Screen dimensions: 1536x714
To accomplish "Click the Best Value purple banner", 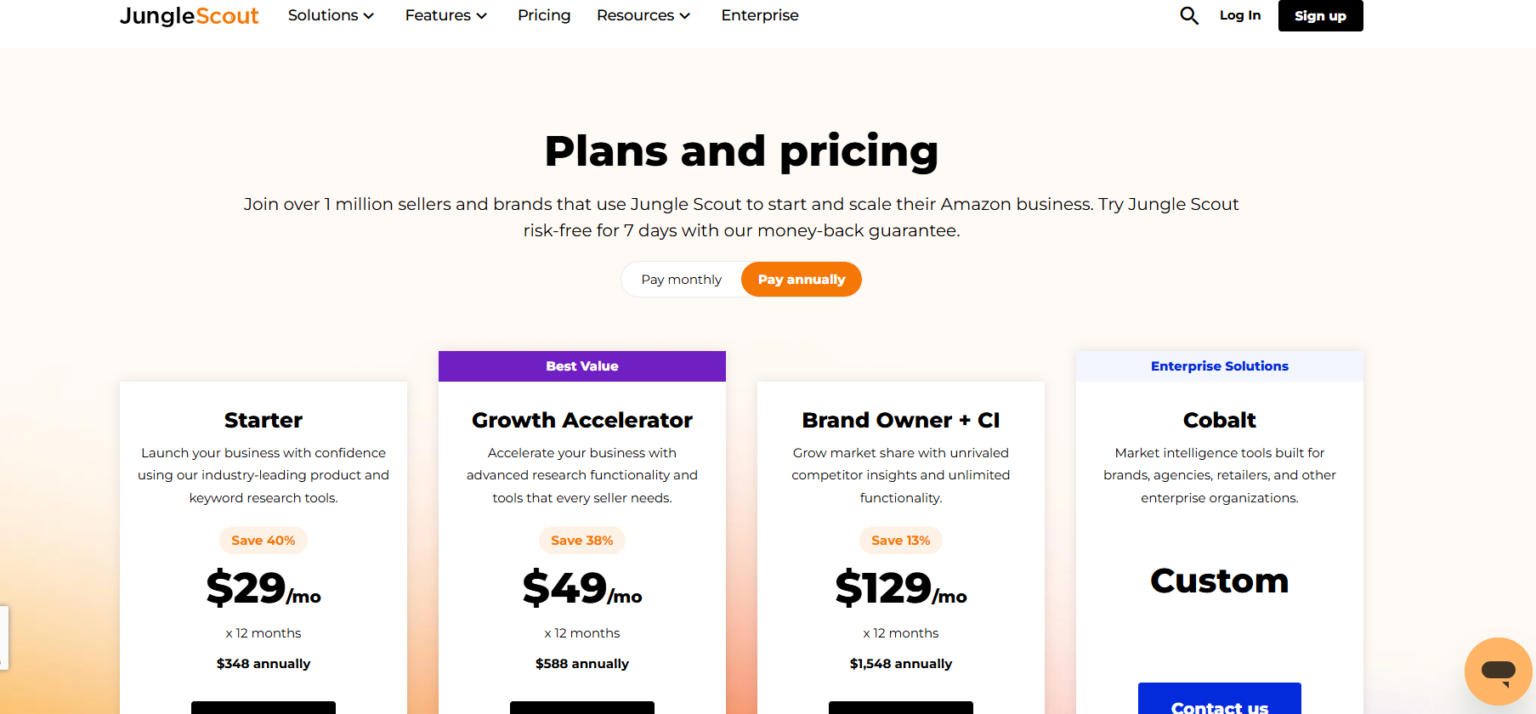I will click(582, 366).
